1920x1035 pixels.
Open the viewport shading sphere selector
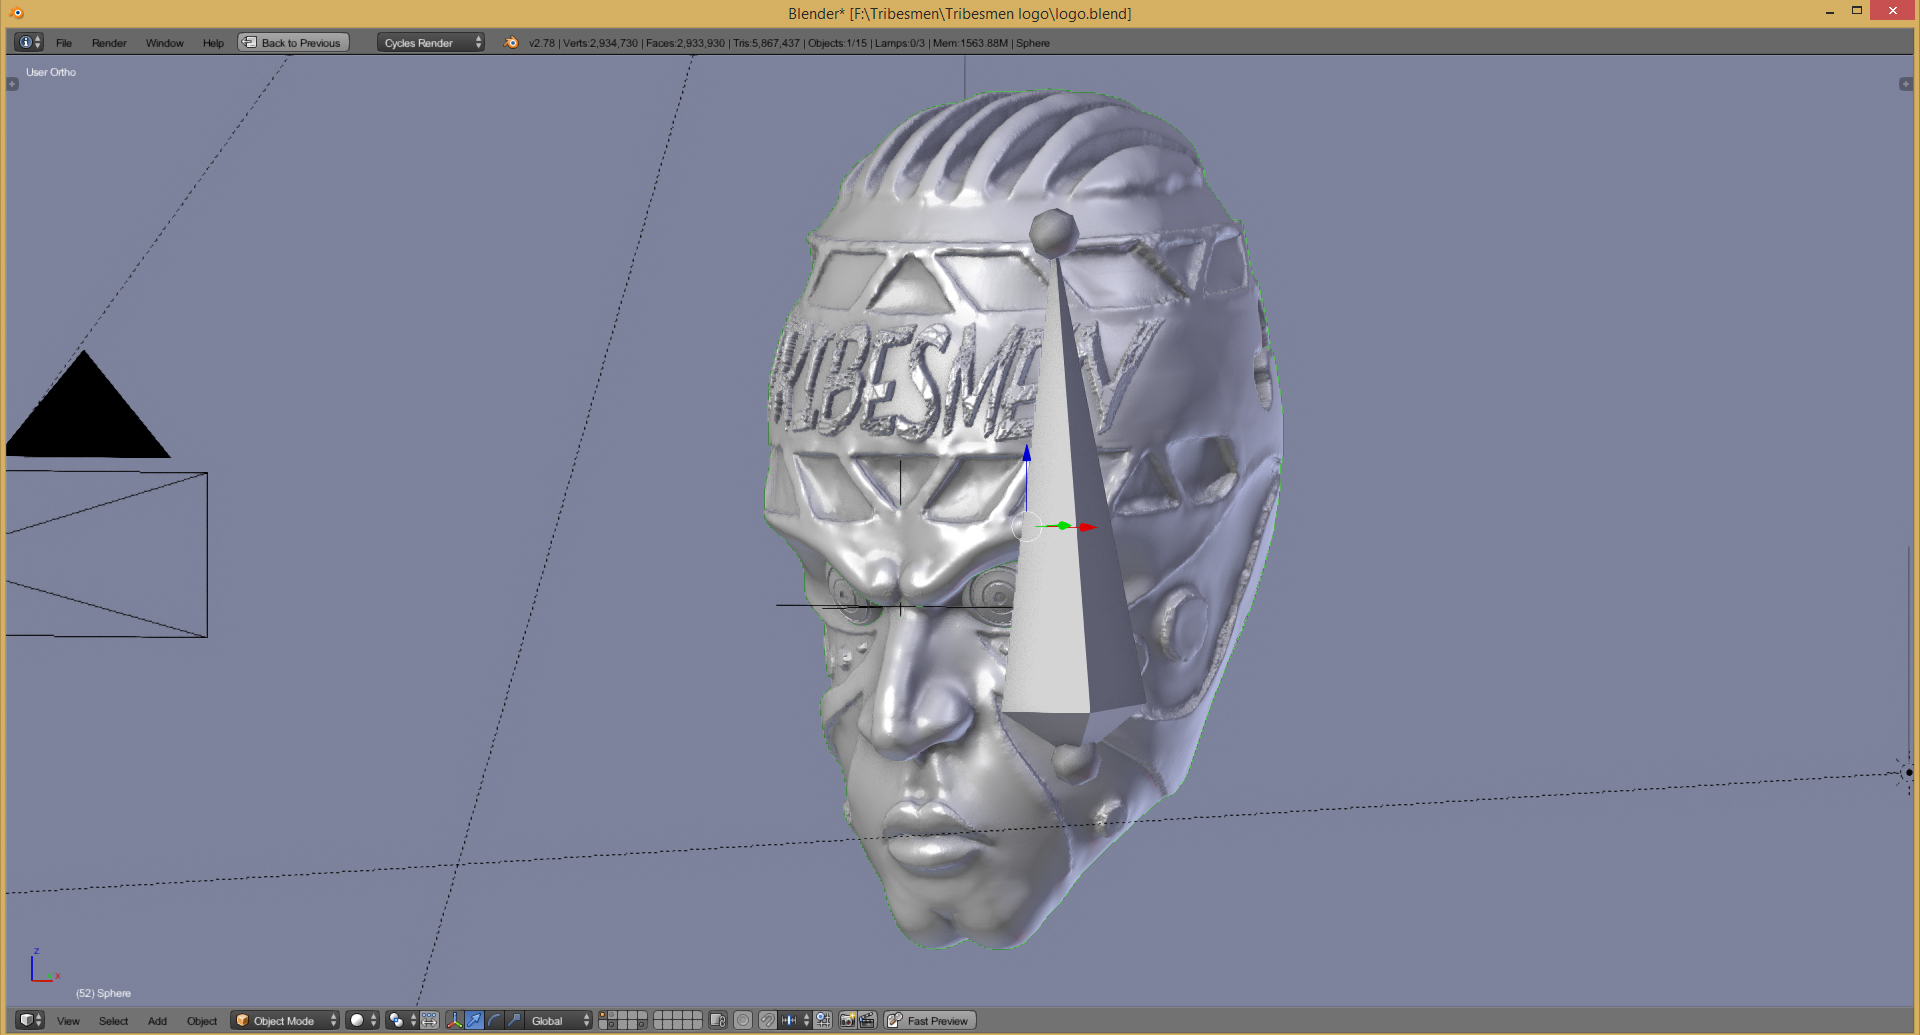pos(362,1020)
